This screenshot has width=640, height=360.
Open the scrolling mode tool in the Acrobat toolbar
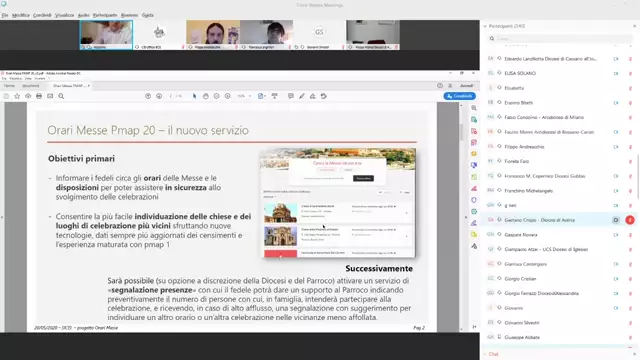(x=275, y=96)
